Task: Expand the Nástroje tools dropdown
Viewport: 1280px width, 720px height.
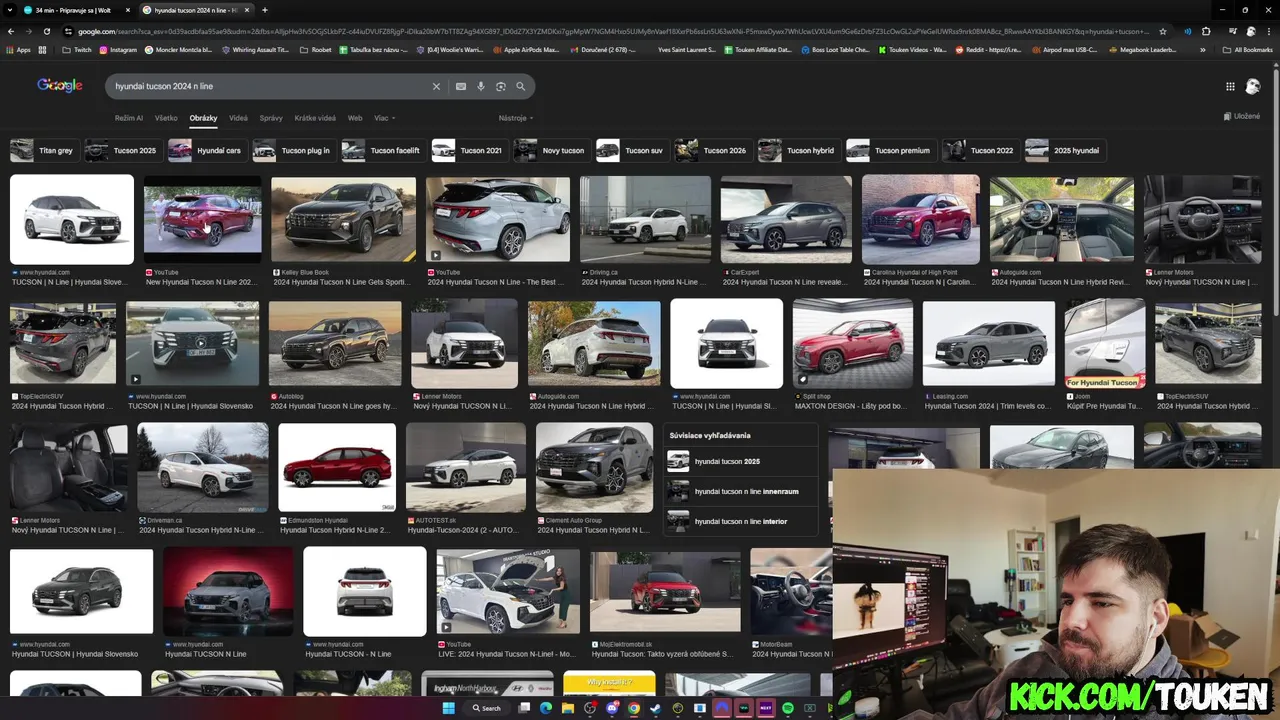Action: click(x=516, y=118)
